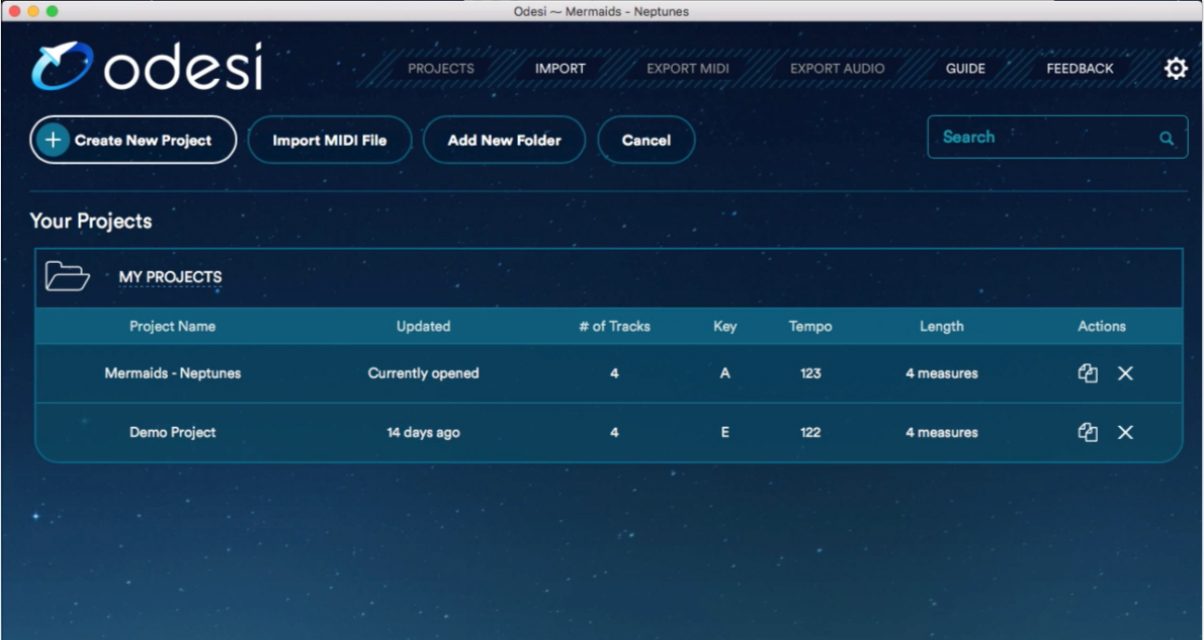
Task: Click the search magnifier icon
Action: click(1166, 138)
